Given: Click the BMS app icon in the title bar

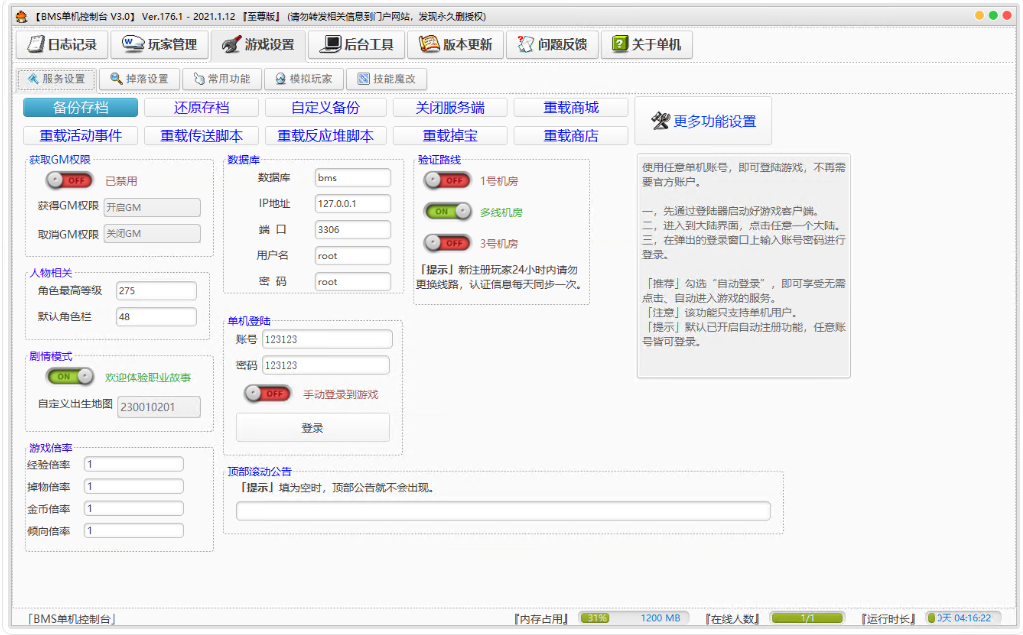Looking at the screenshot, I should [22, 16].
